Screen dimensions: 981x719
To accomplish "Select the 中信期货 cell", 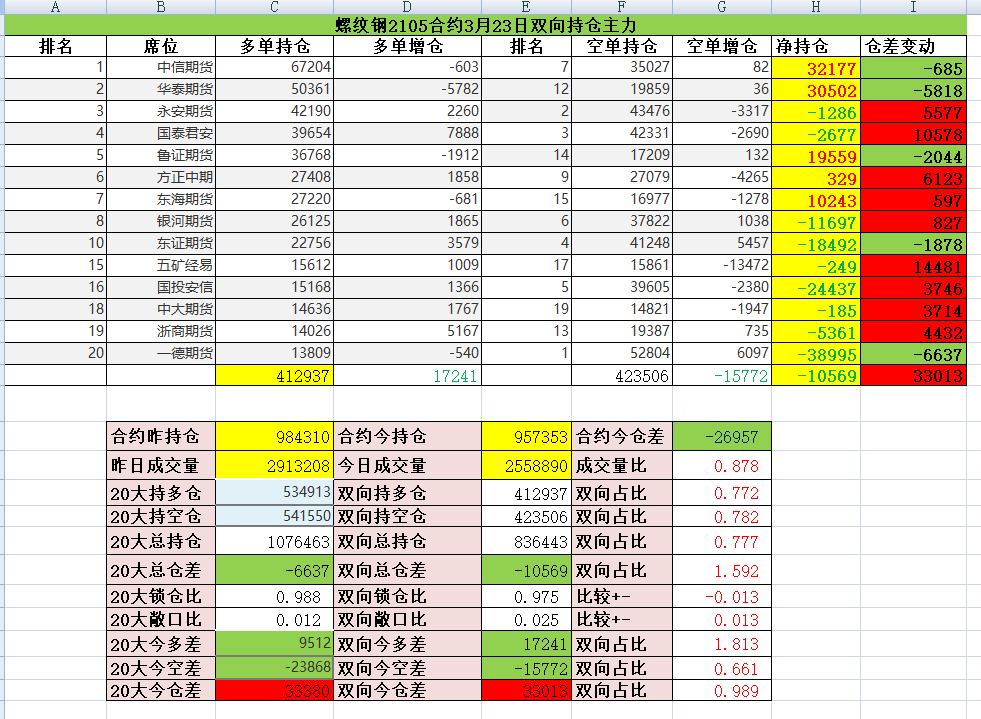I will point(160,68).
